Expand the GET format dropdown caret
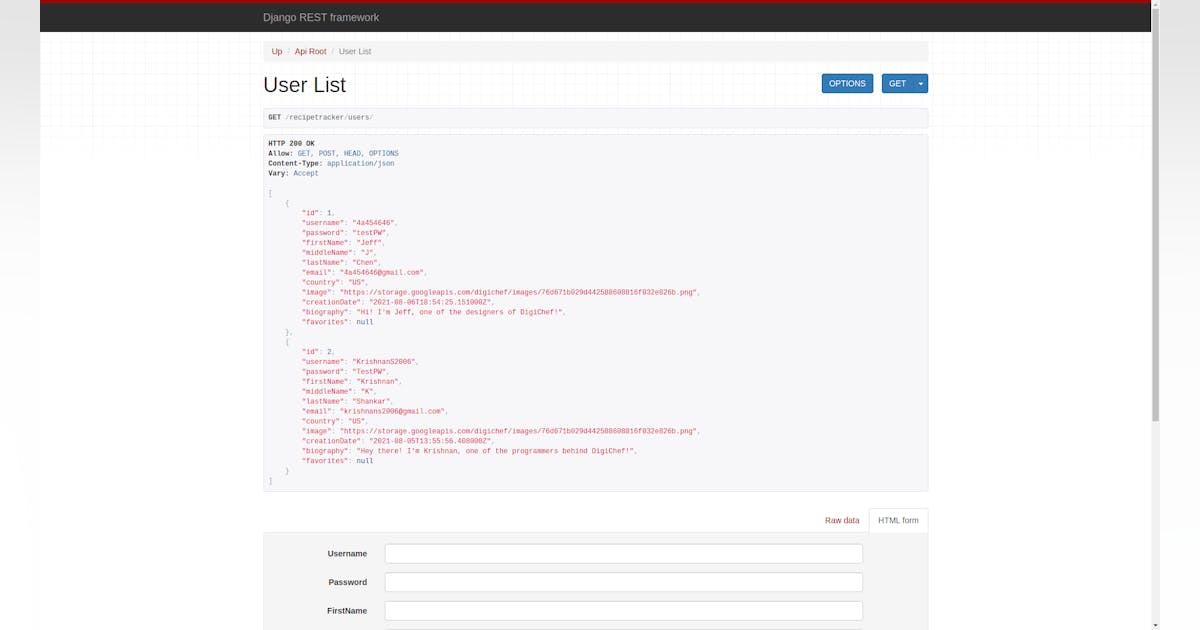1200x630 pixels. pyautogui.click(x=921, y=84)
